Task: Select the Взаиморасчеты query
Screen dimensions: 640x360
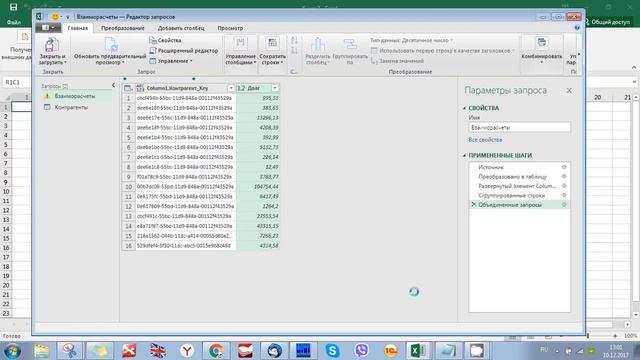Action: click(76, 96)
